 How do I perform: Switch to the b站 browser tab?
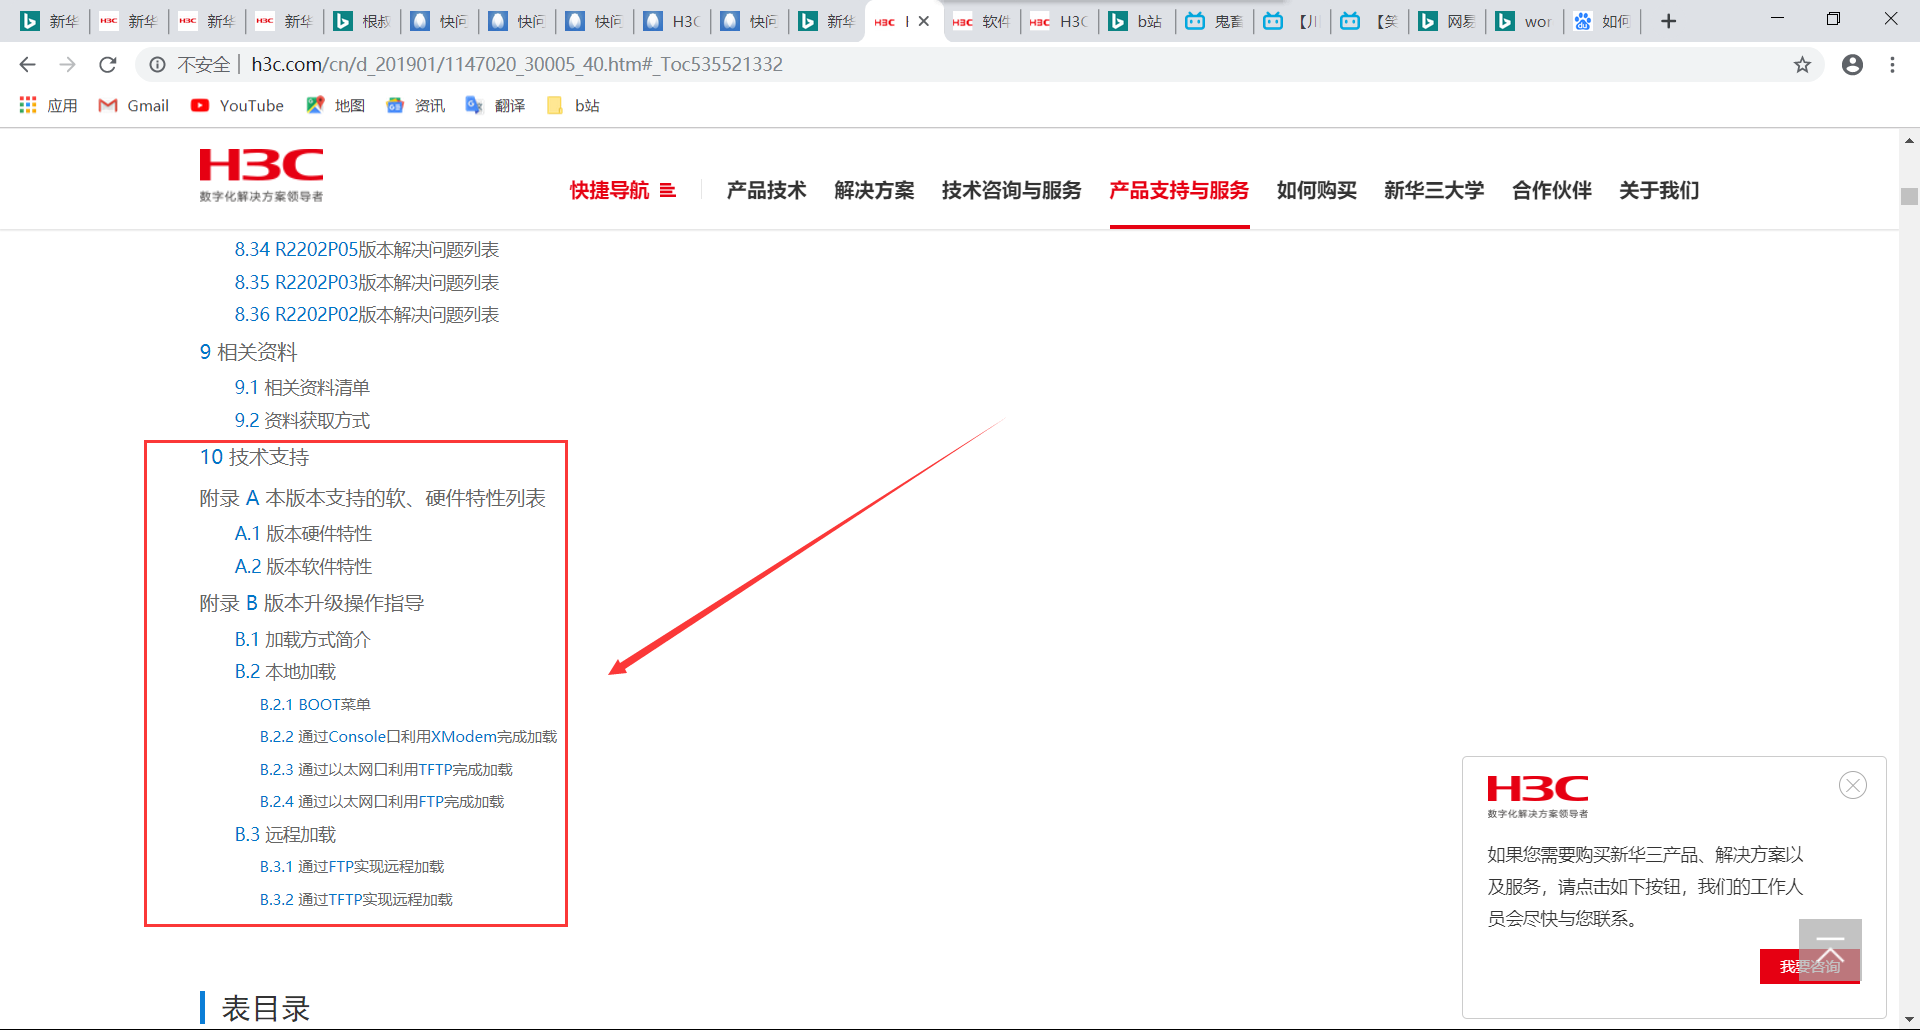[1136, 21]
